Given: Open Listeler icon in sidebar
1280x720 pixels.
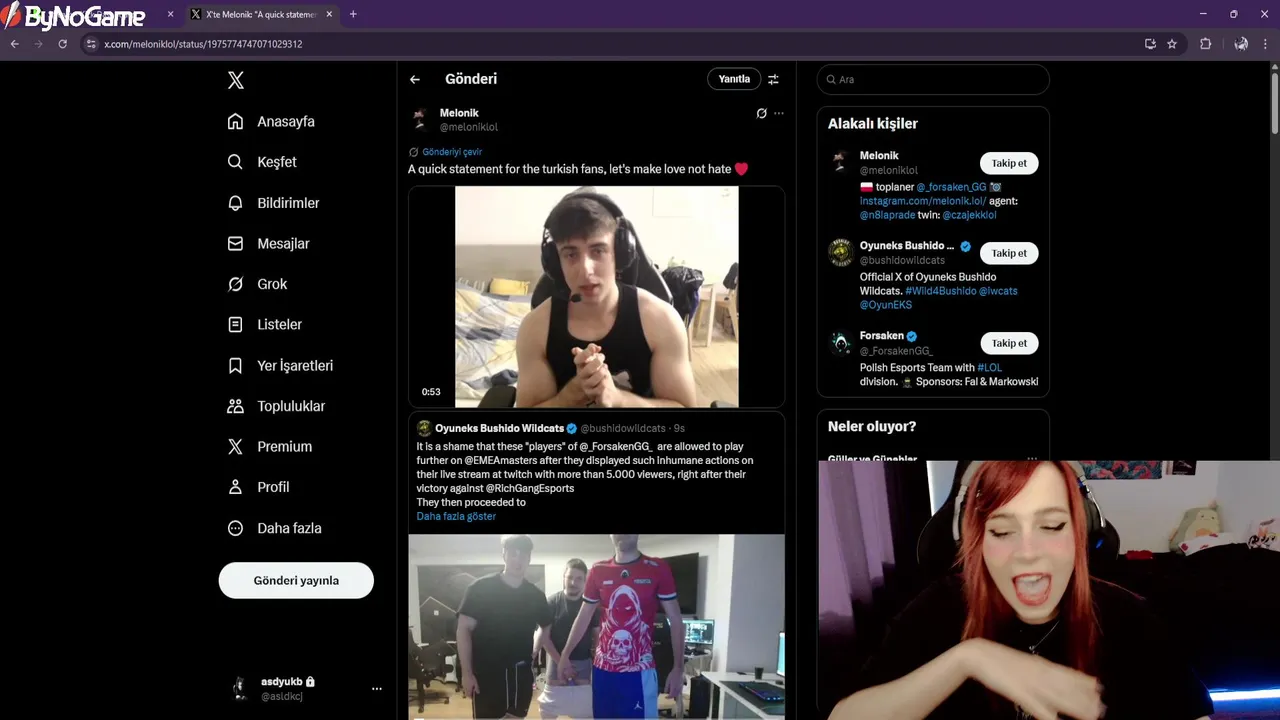Looking at the screenshot, I should click(235, 325).
